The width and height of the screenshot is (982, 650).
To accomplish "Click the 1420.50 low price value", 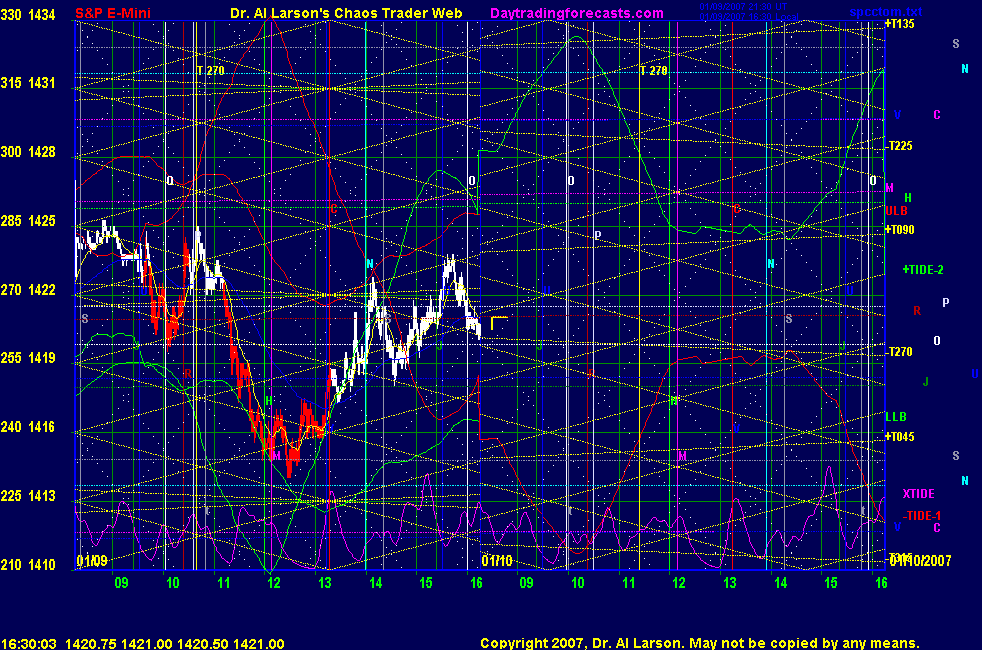I will (x=203, y=644).
